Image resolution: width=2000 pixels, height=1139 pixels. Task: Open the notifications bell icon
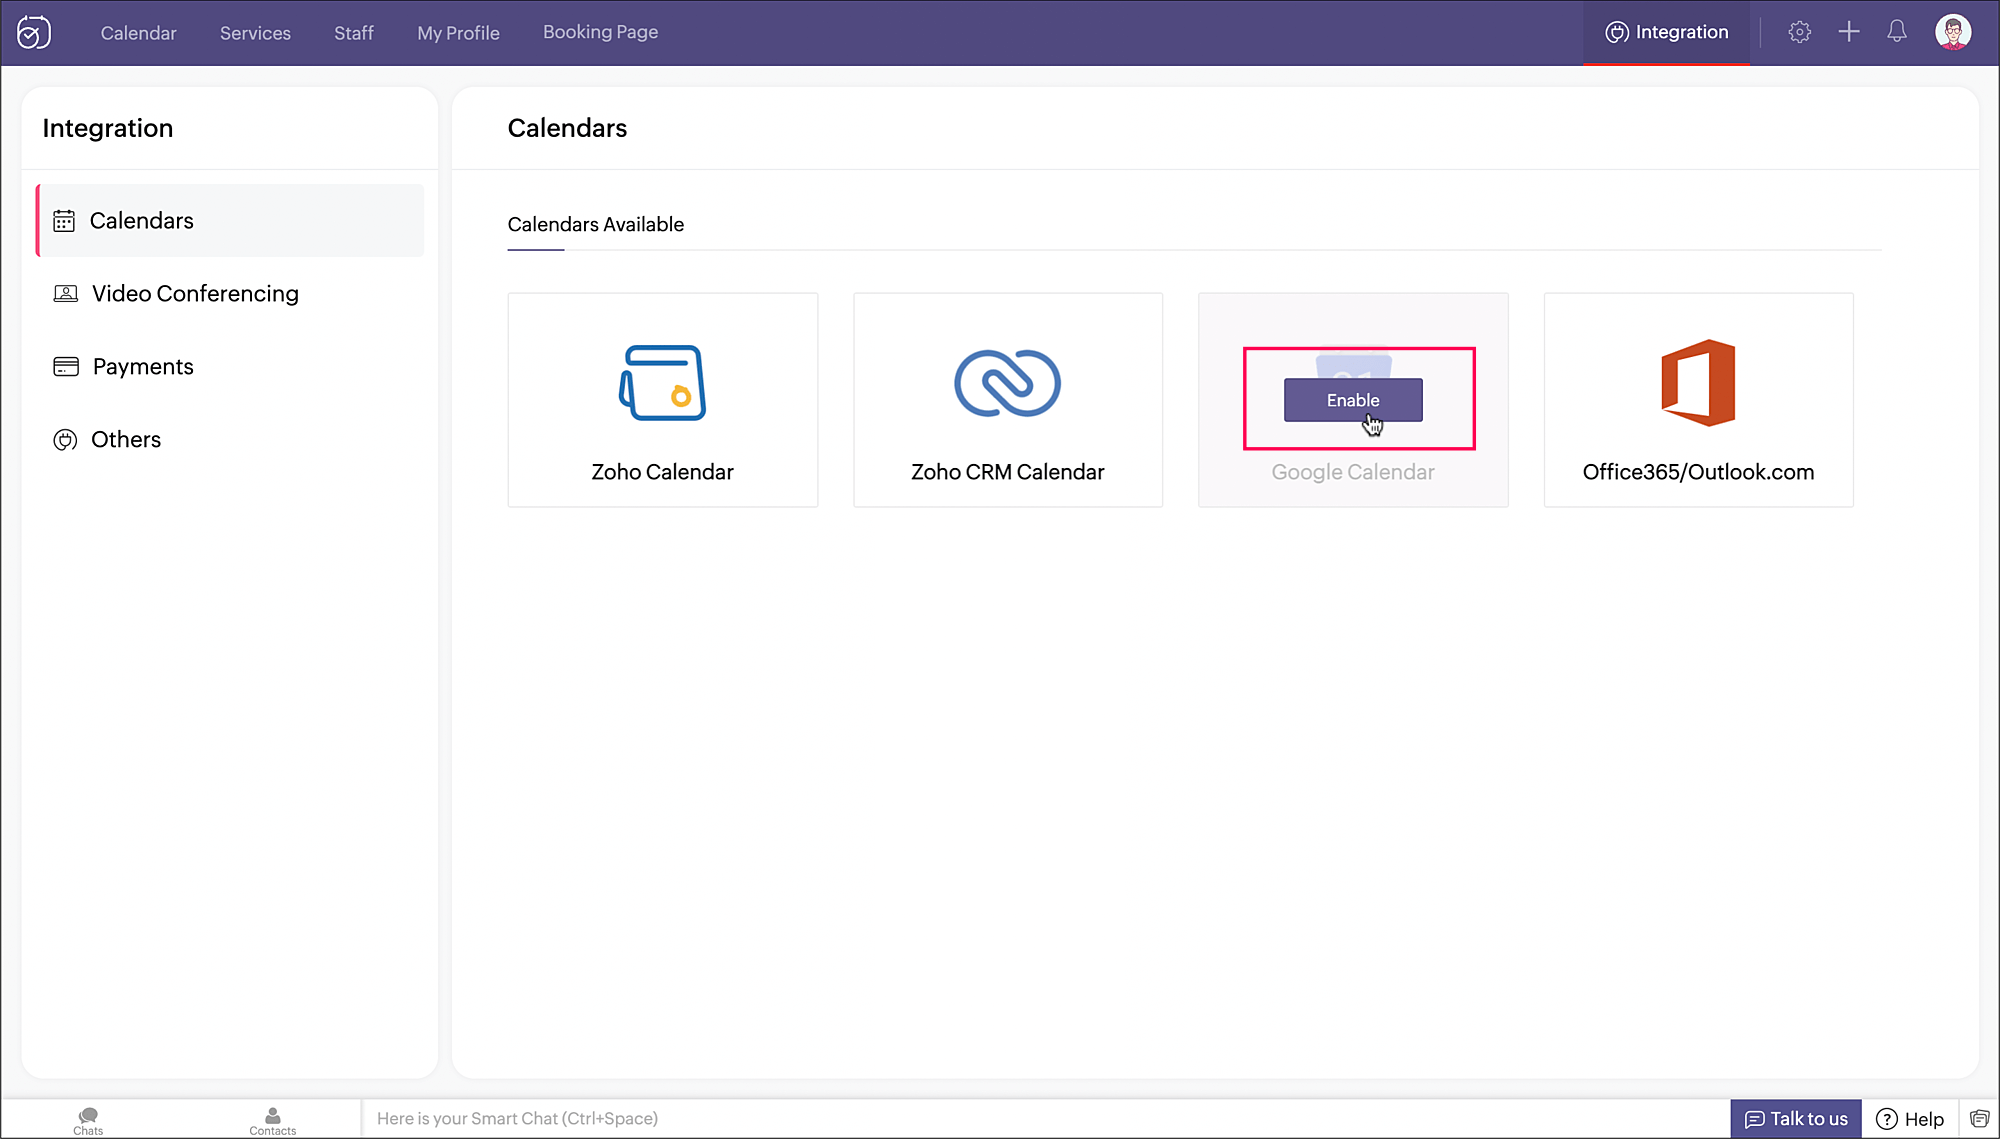pos(1897,32)
